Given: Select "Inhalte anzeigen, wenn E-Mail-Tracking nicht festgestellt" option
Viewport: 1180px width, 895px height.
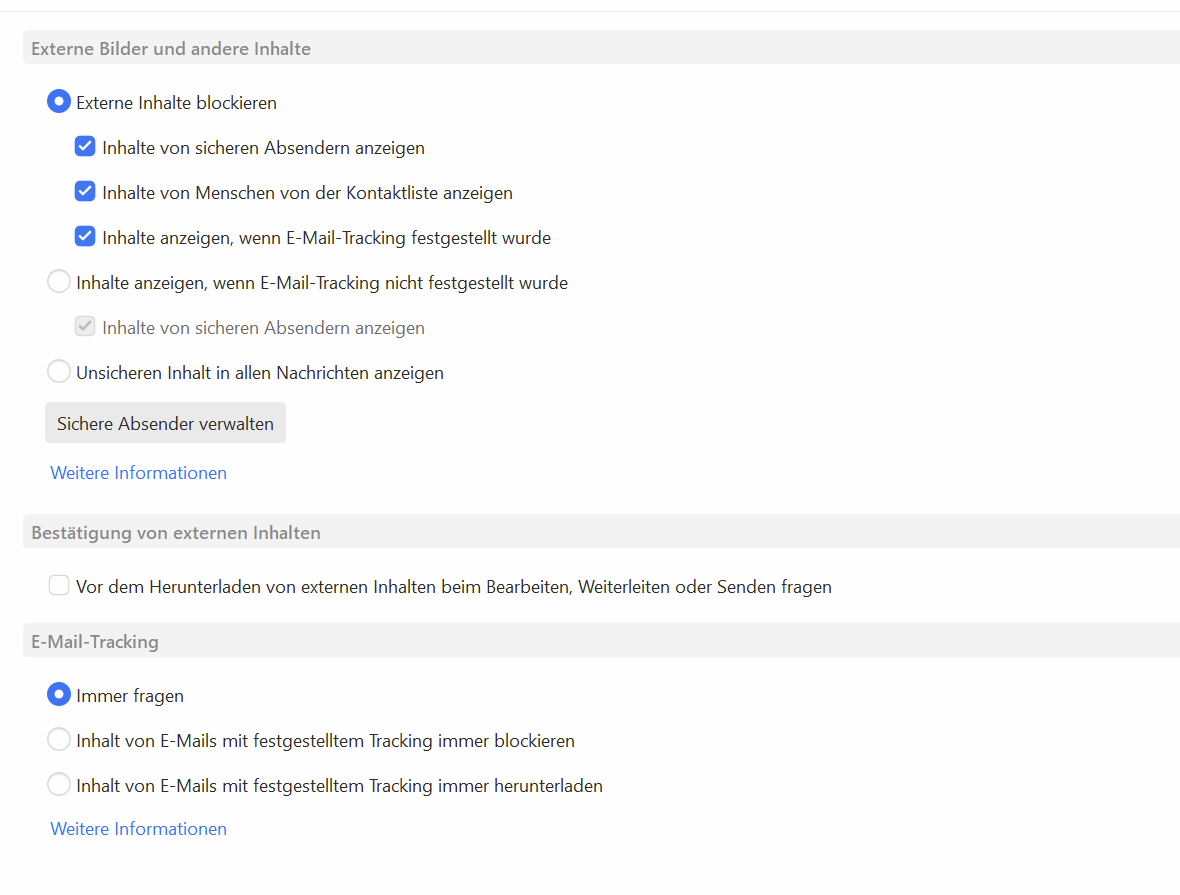Looking at the screenshot, I should (59, 282).
